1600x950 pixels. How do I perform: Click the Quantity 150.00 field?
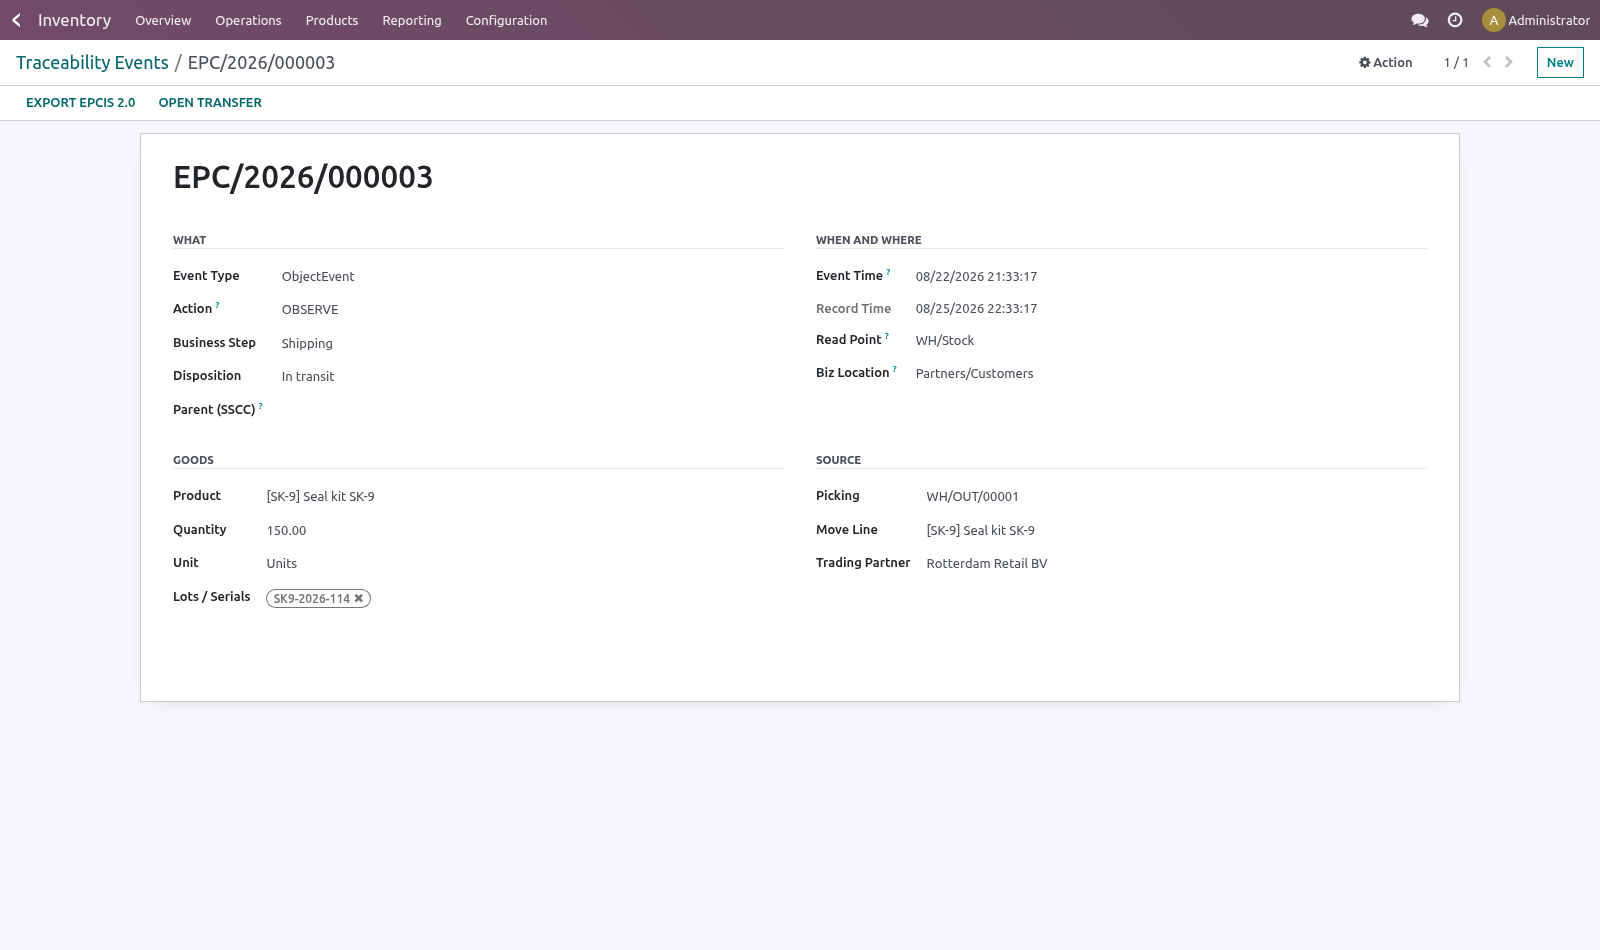point(525,530)
